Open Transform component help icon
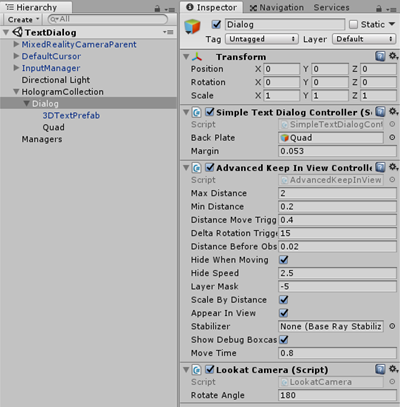400x407 pixels. click(380, 56)
